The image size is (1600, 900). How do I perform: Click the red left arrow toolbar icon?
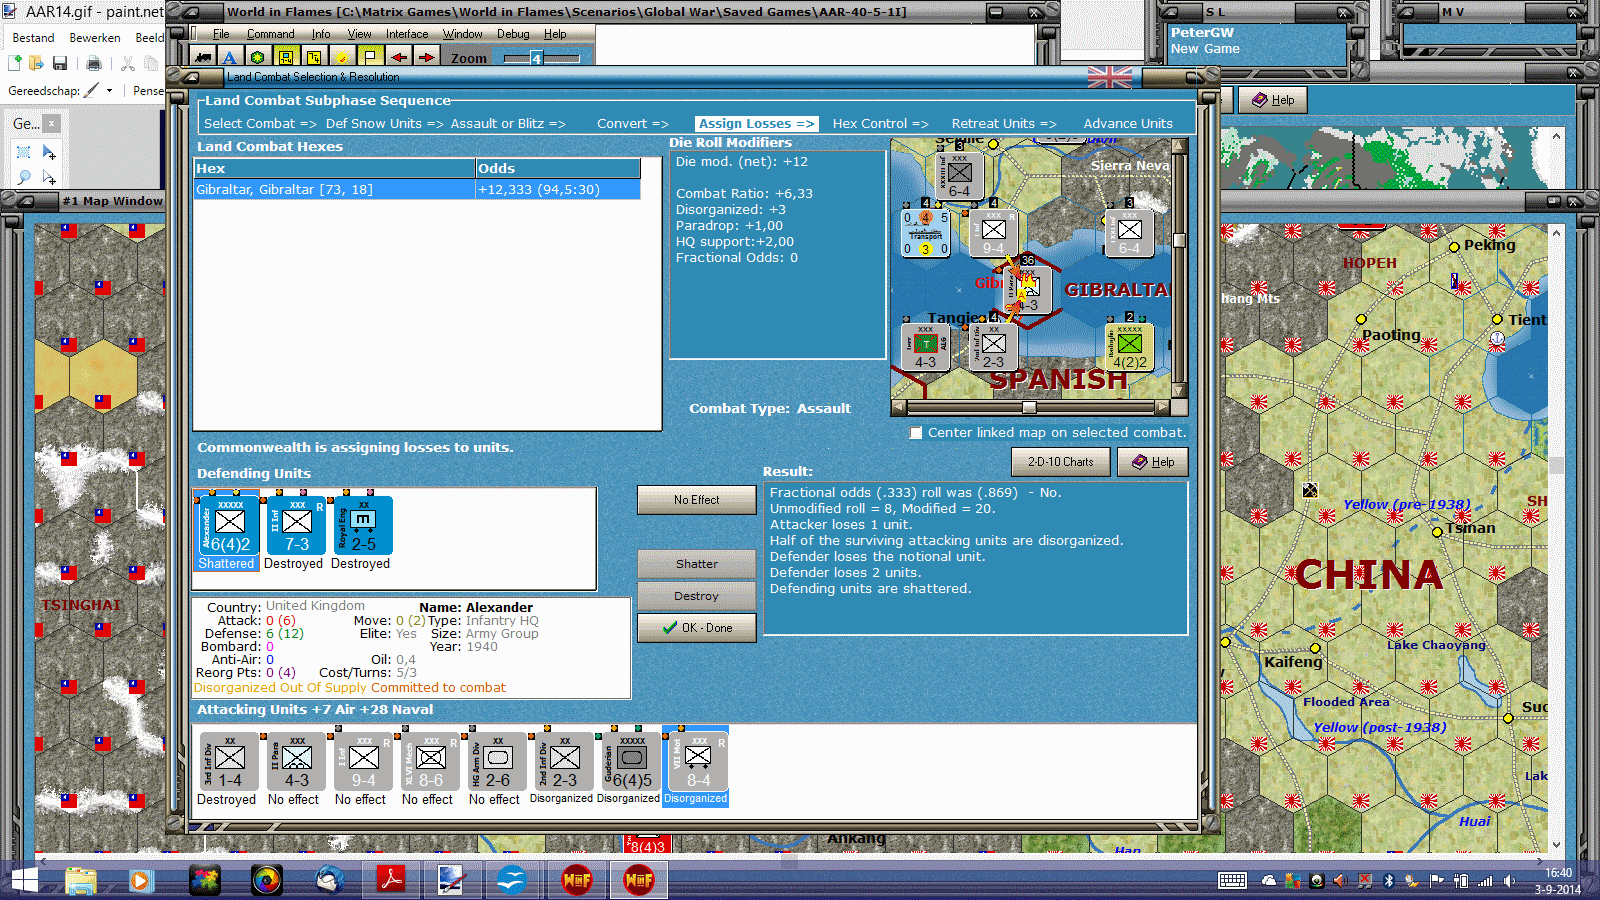coord(398,57)
